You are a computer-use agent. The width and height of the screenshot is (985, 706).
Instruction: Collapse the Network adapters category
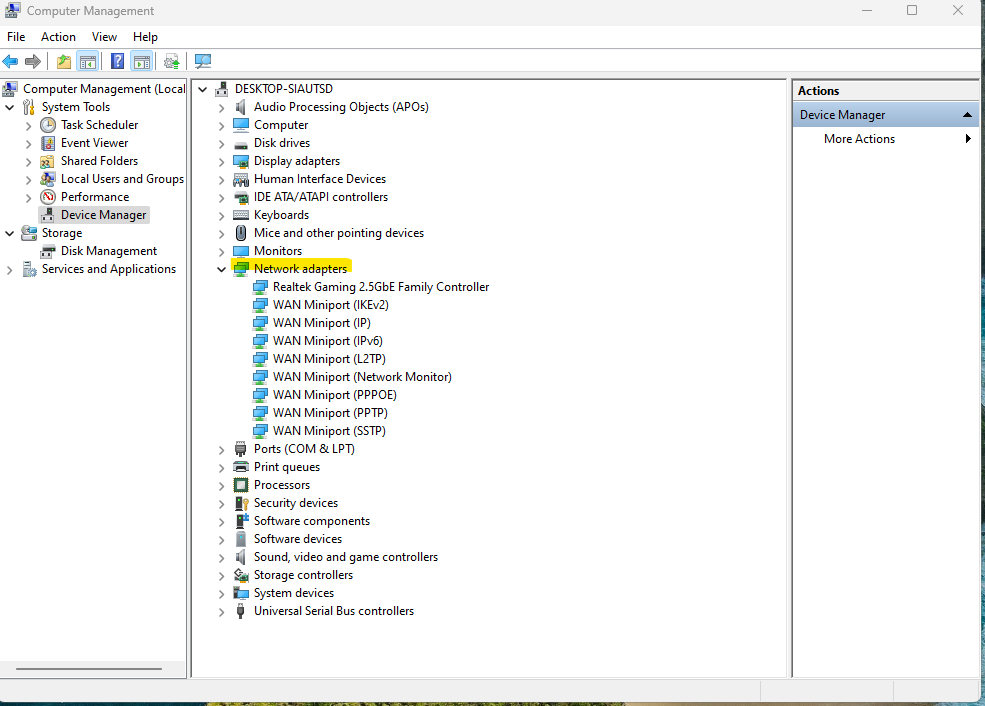click(221, 269)
